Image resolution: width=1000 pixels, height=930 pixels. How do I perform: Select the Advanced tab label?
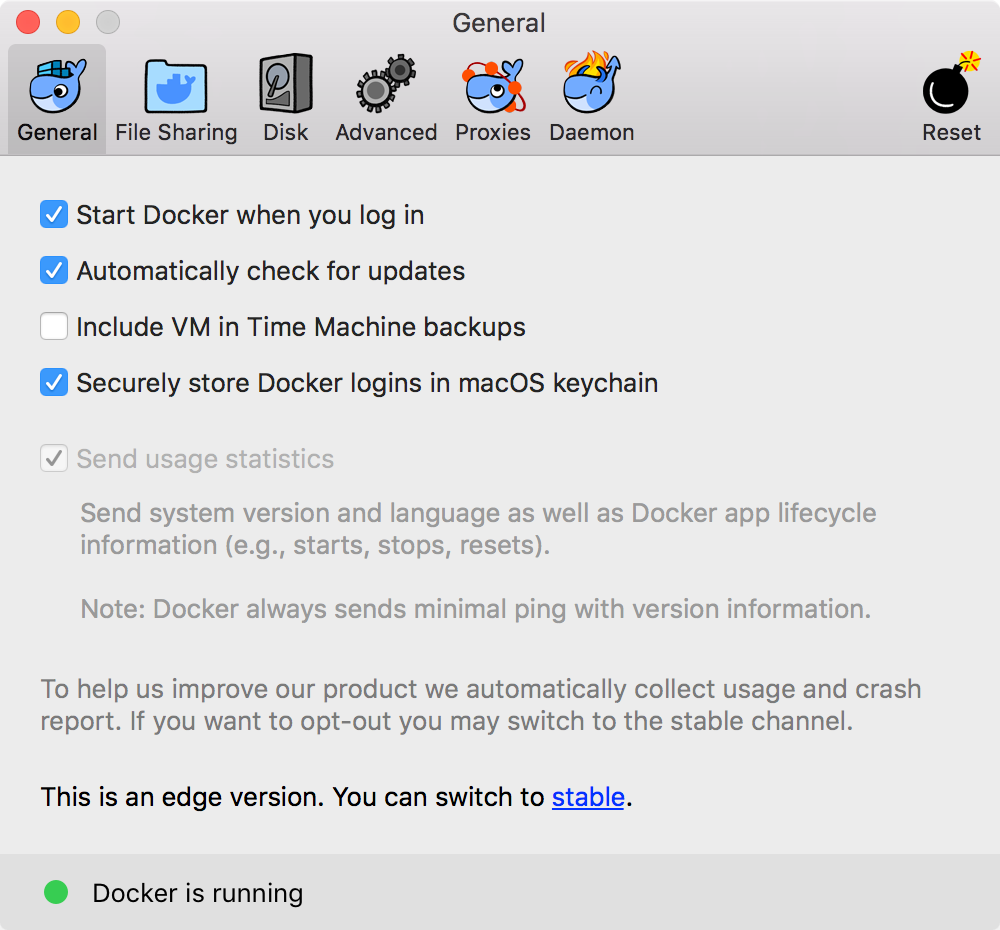[386, 132]
